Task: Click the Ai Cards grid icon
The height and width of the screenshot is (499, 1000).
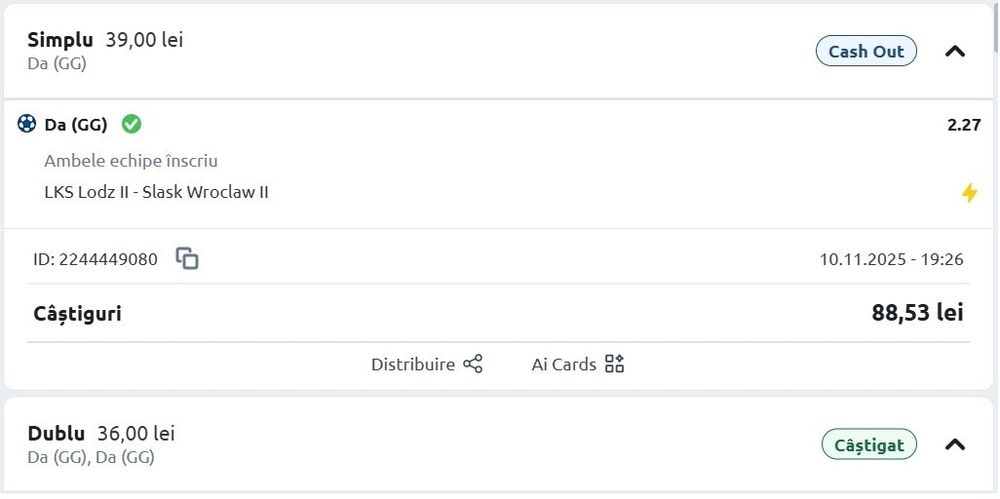Action: (615, 364)
